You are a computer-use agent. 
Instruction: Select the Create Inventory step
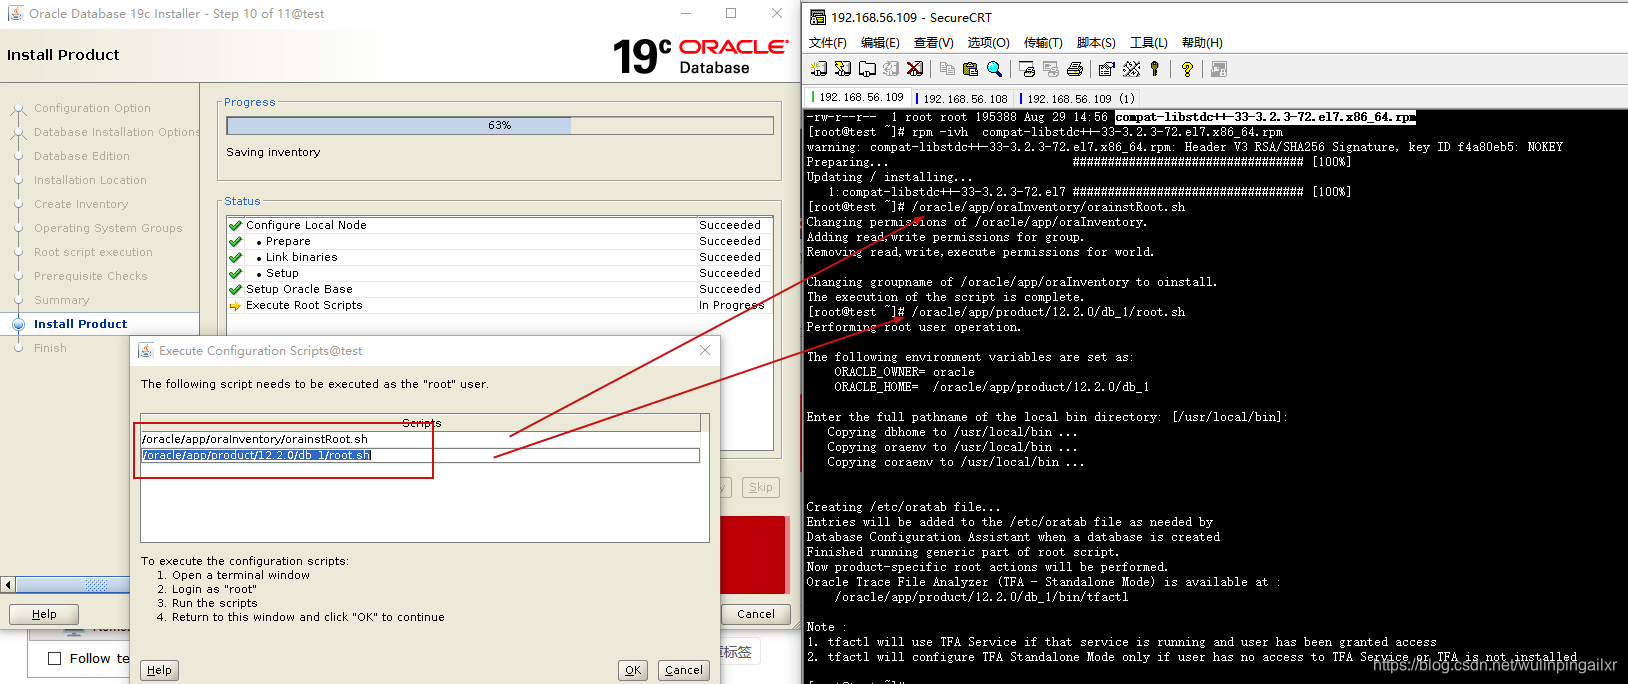(x=81, y=204)
